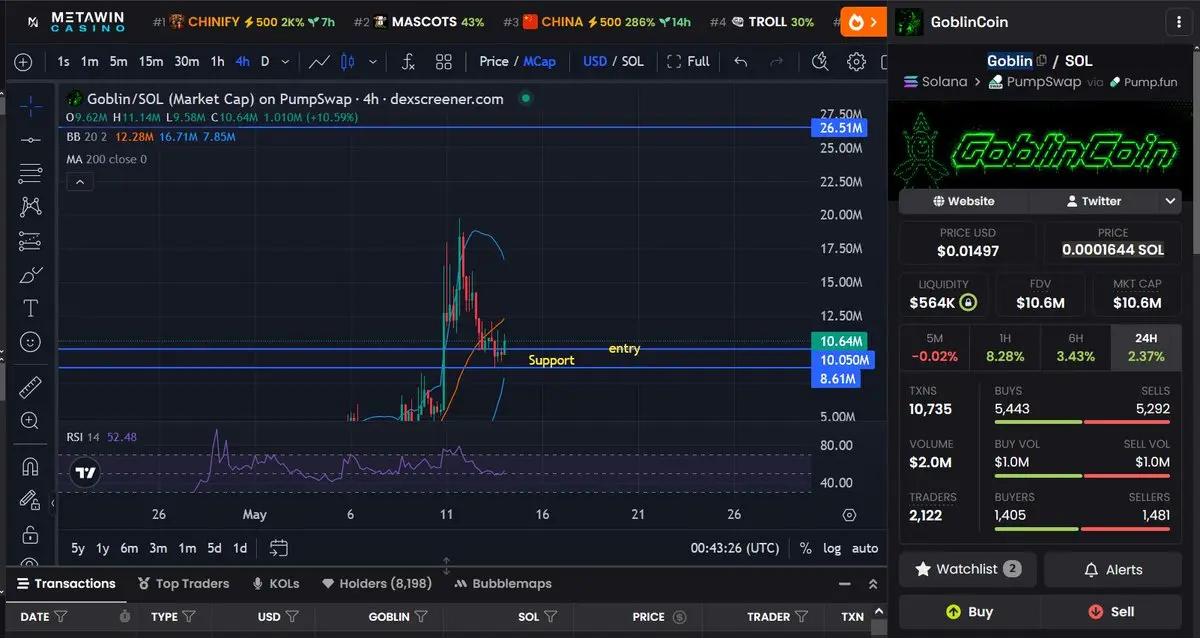The height and width of the screenshot is (638, 1200).
Task: Expand the social links dropdown beside Twitter
Action: (1170, 201)
